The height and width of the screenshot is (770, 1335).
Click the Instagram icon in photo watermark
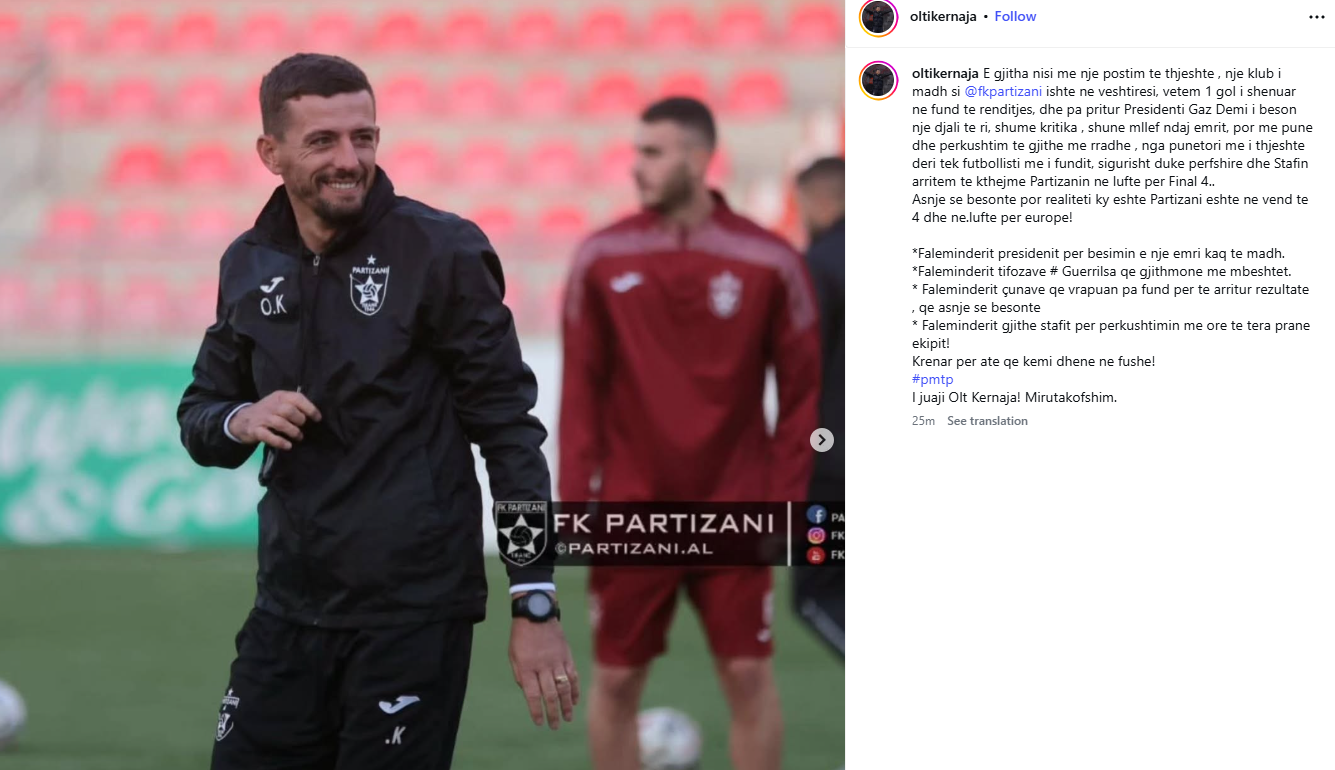point(816,536)
